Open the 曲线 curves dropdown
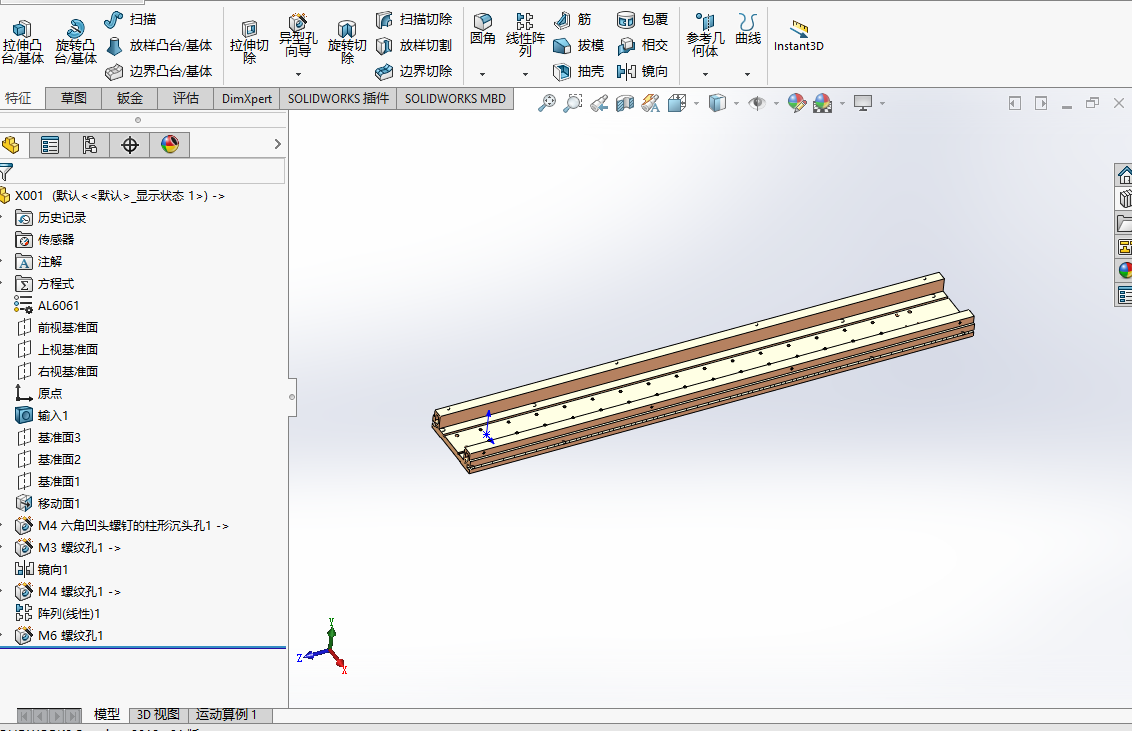This screenshot has width=1132, height=731. [x=747, y=74]
